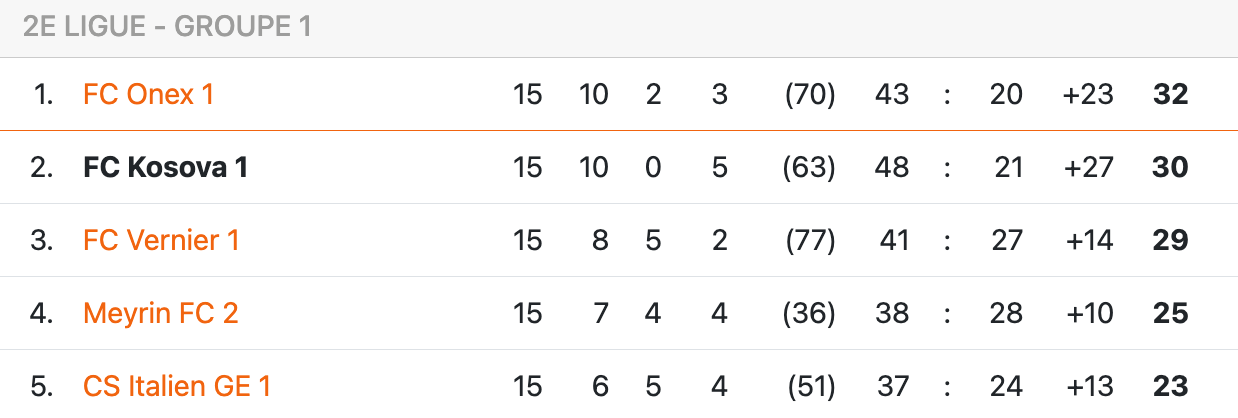Click the 2E LIGUE - GROUPE 1 header
The width and height of the screenshot is (1238, 418).
tap(167, 27)
